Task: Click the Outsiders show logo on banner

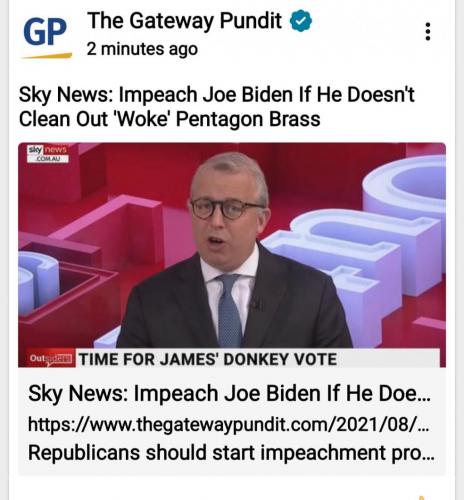Action: [x=50, y=359]
